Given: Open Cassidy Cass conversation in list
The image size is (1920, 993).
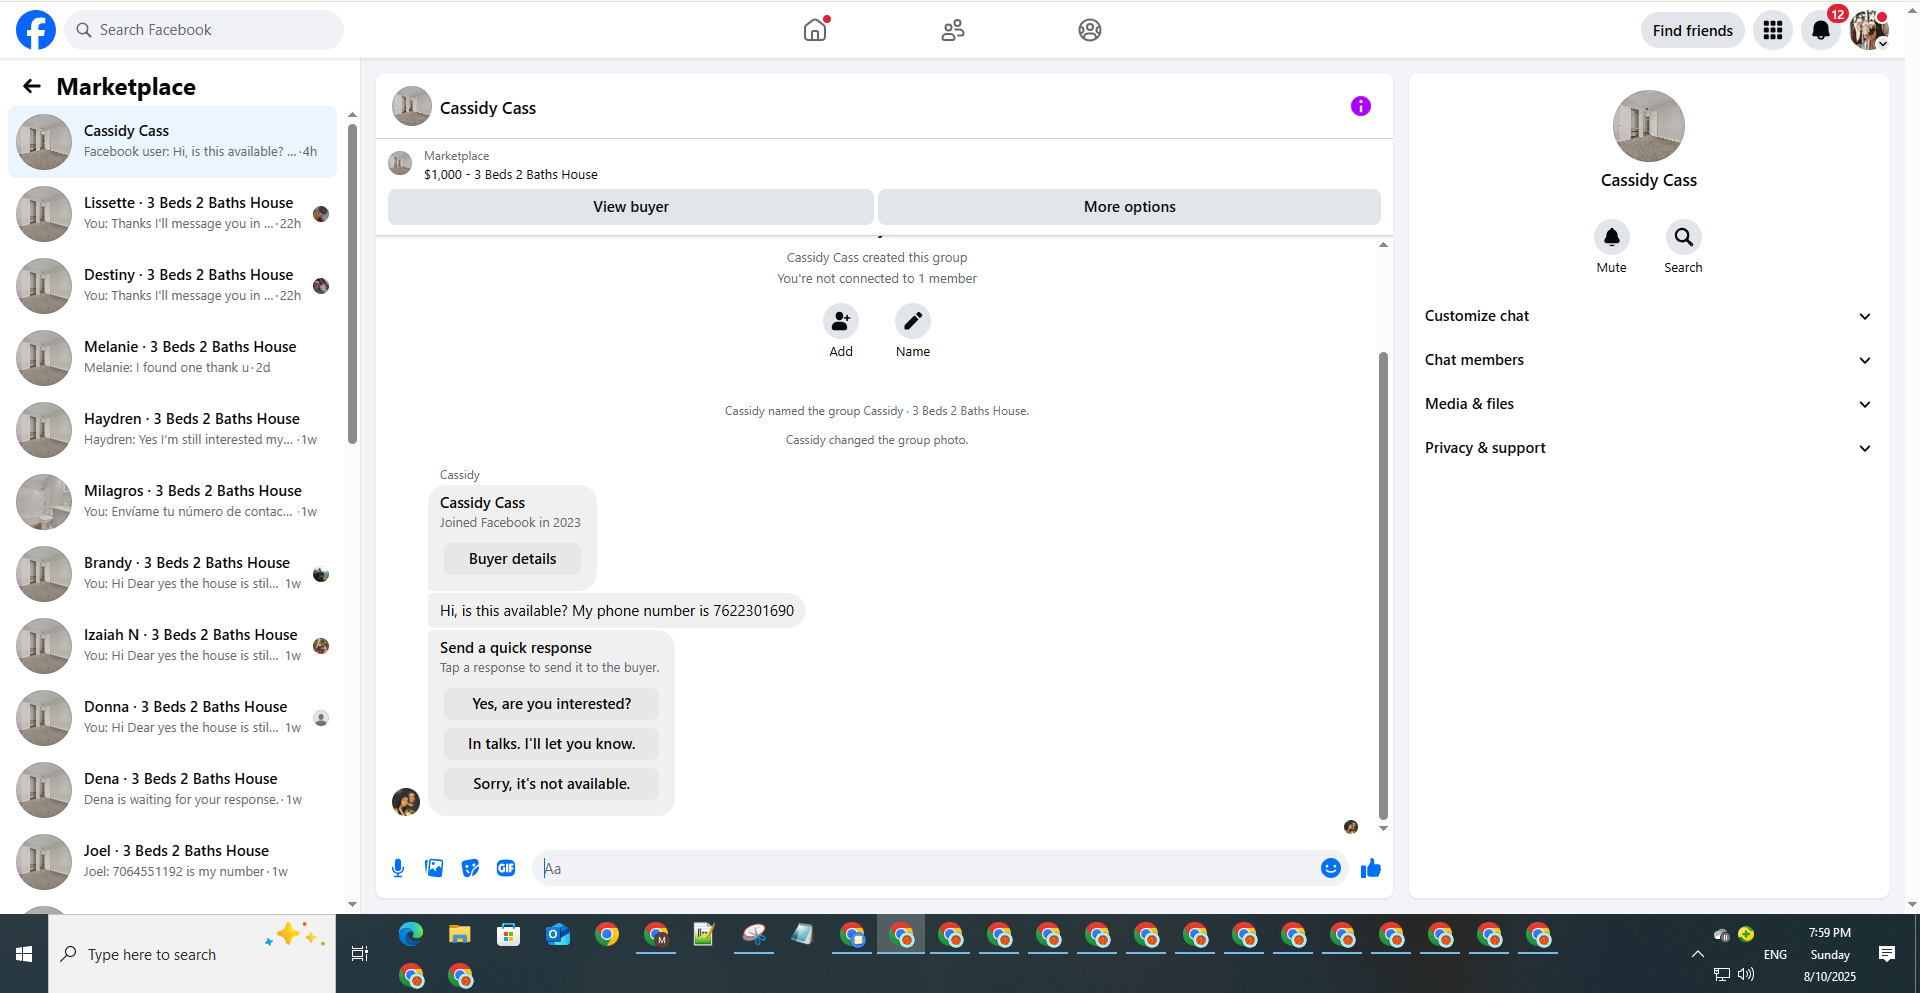Looking at the screenshot, I should 172,142.
